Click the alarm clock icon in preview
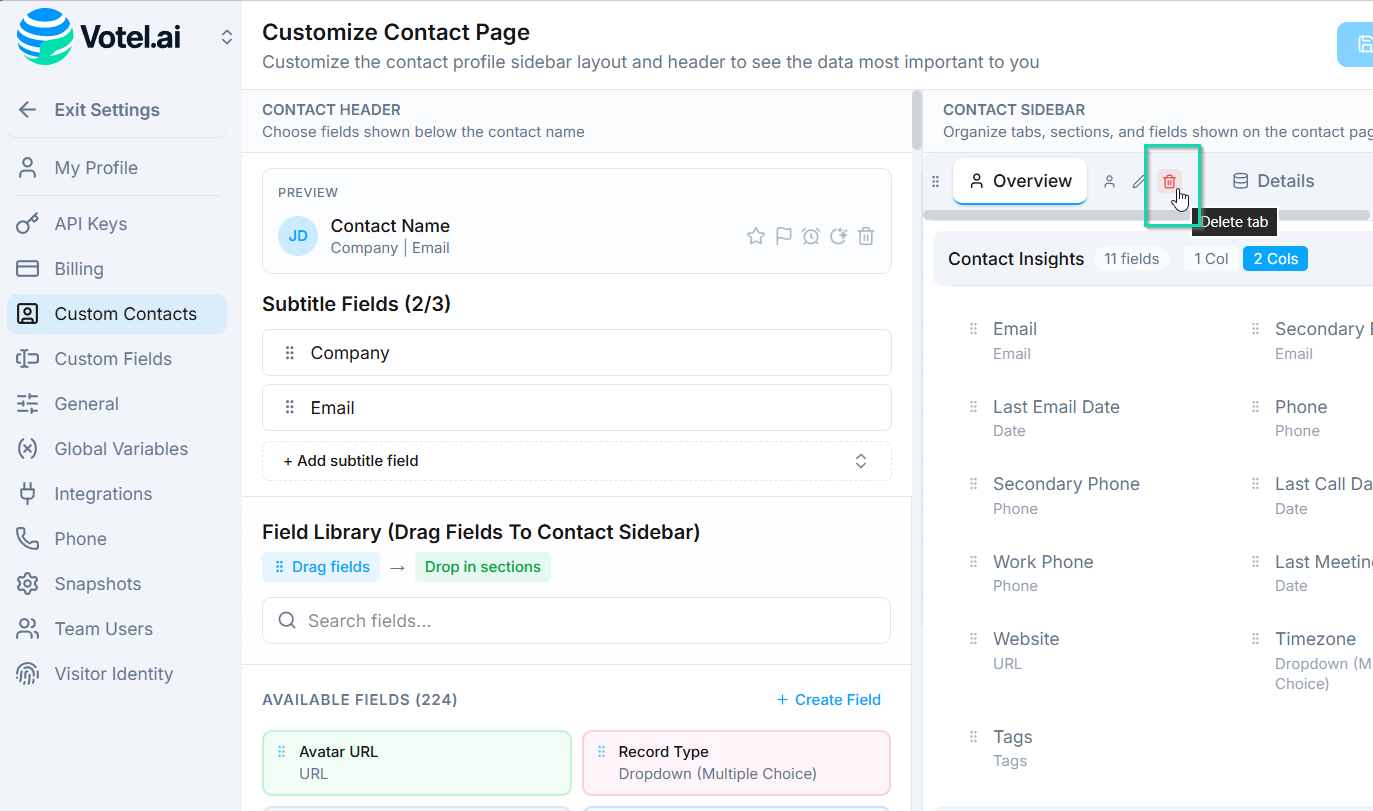1373x811 pixels. coord(811,236)
